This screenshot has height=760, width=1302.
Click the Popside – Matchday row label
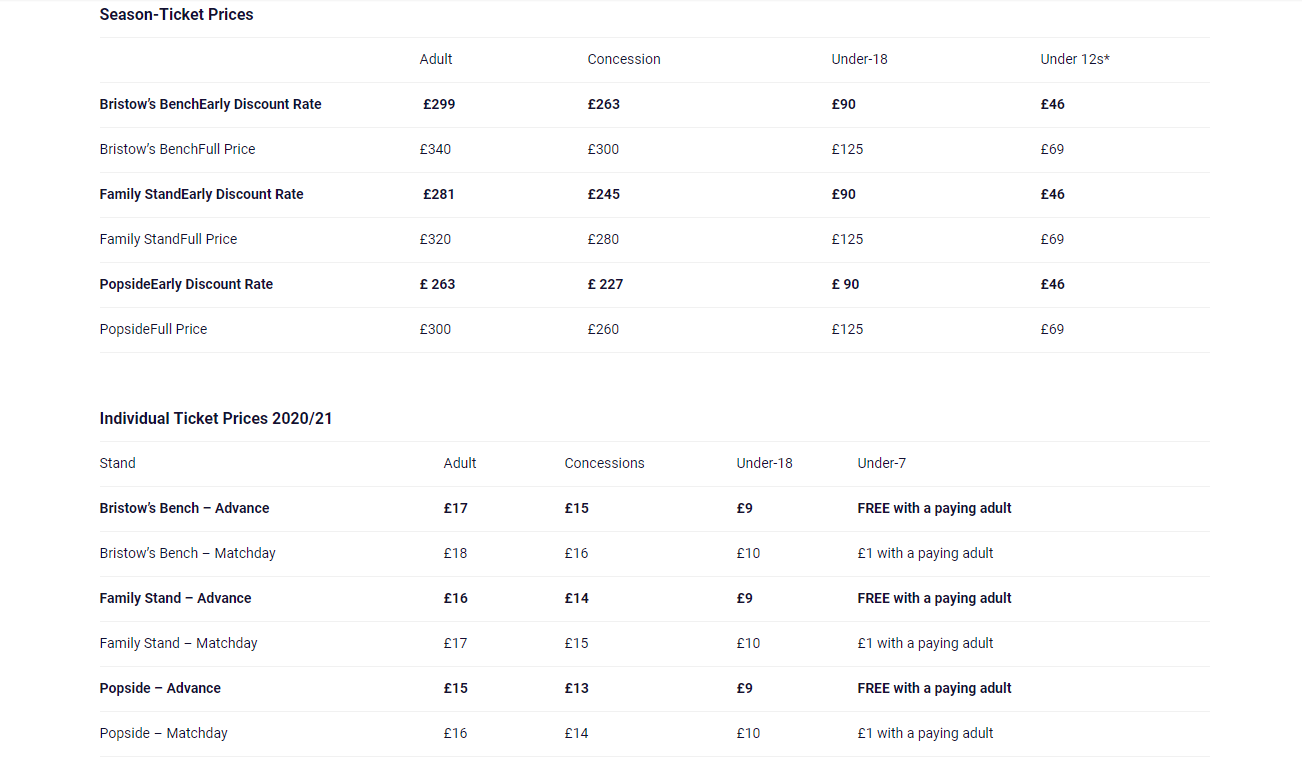[x=163, y=734]
